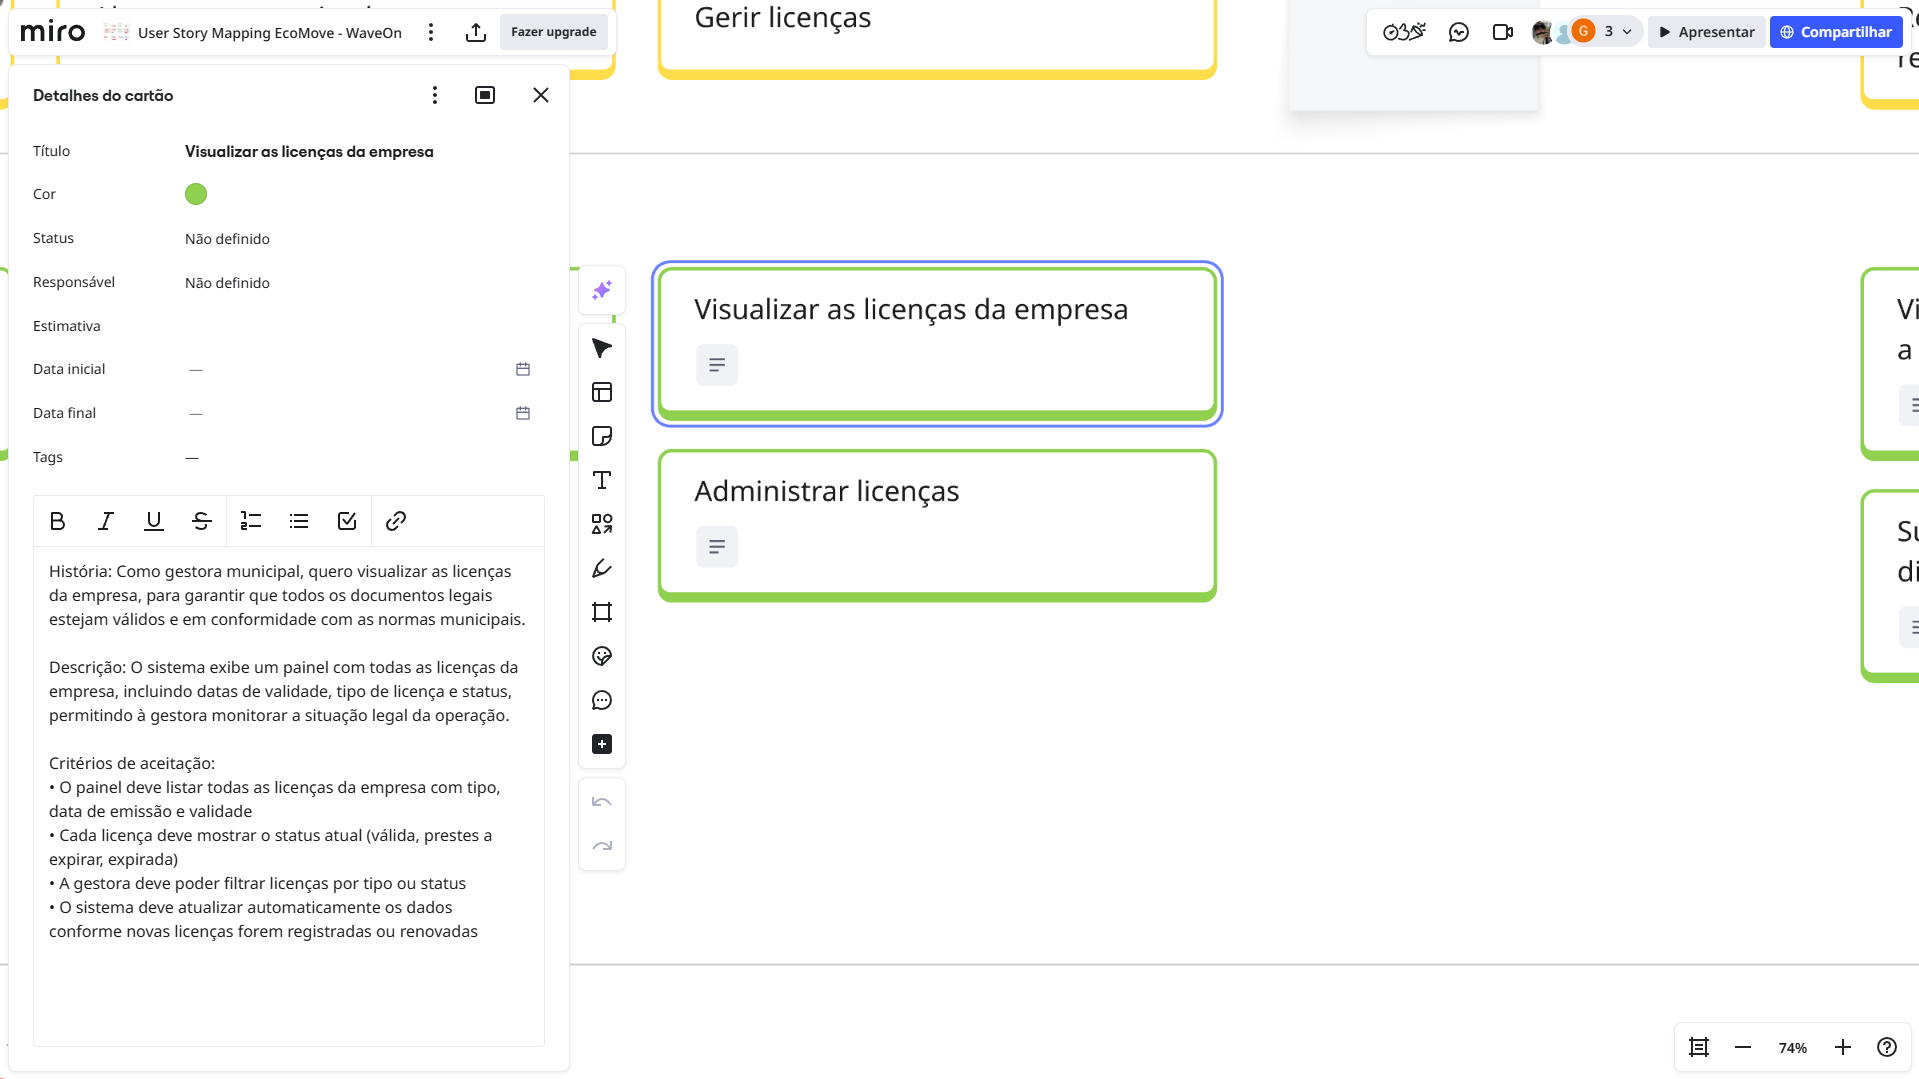Image resolution: width=1919 pixels, height=1079 pixels.
Task: Open the shapes and lines tool
Action: (601, 524)
